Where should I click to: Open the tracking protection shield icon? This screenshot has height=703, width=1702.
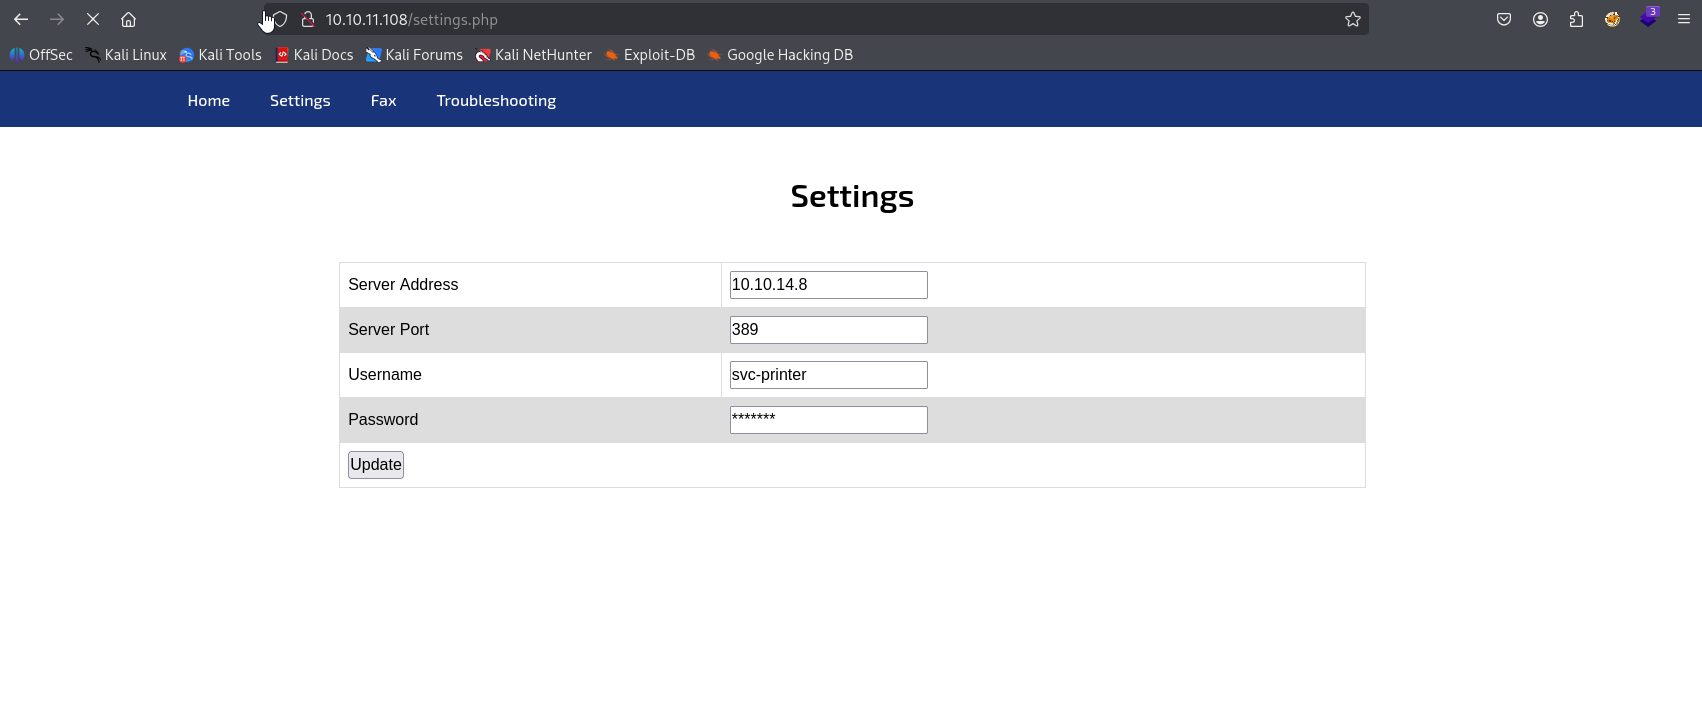[x=280, y=19]
